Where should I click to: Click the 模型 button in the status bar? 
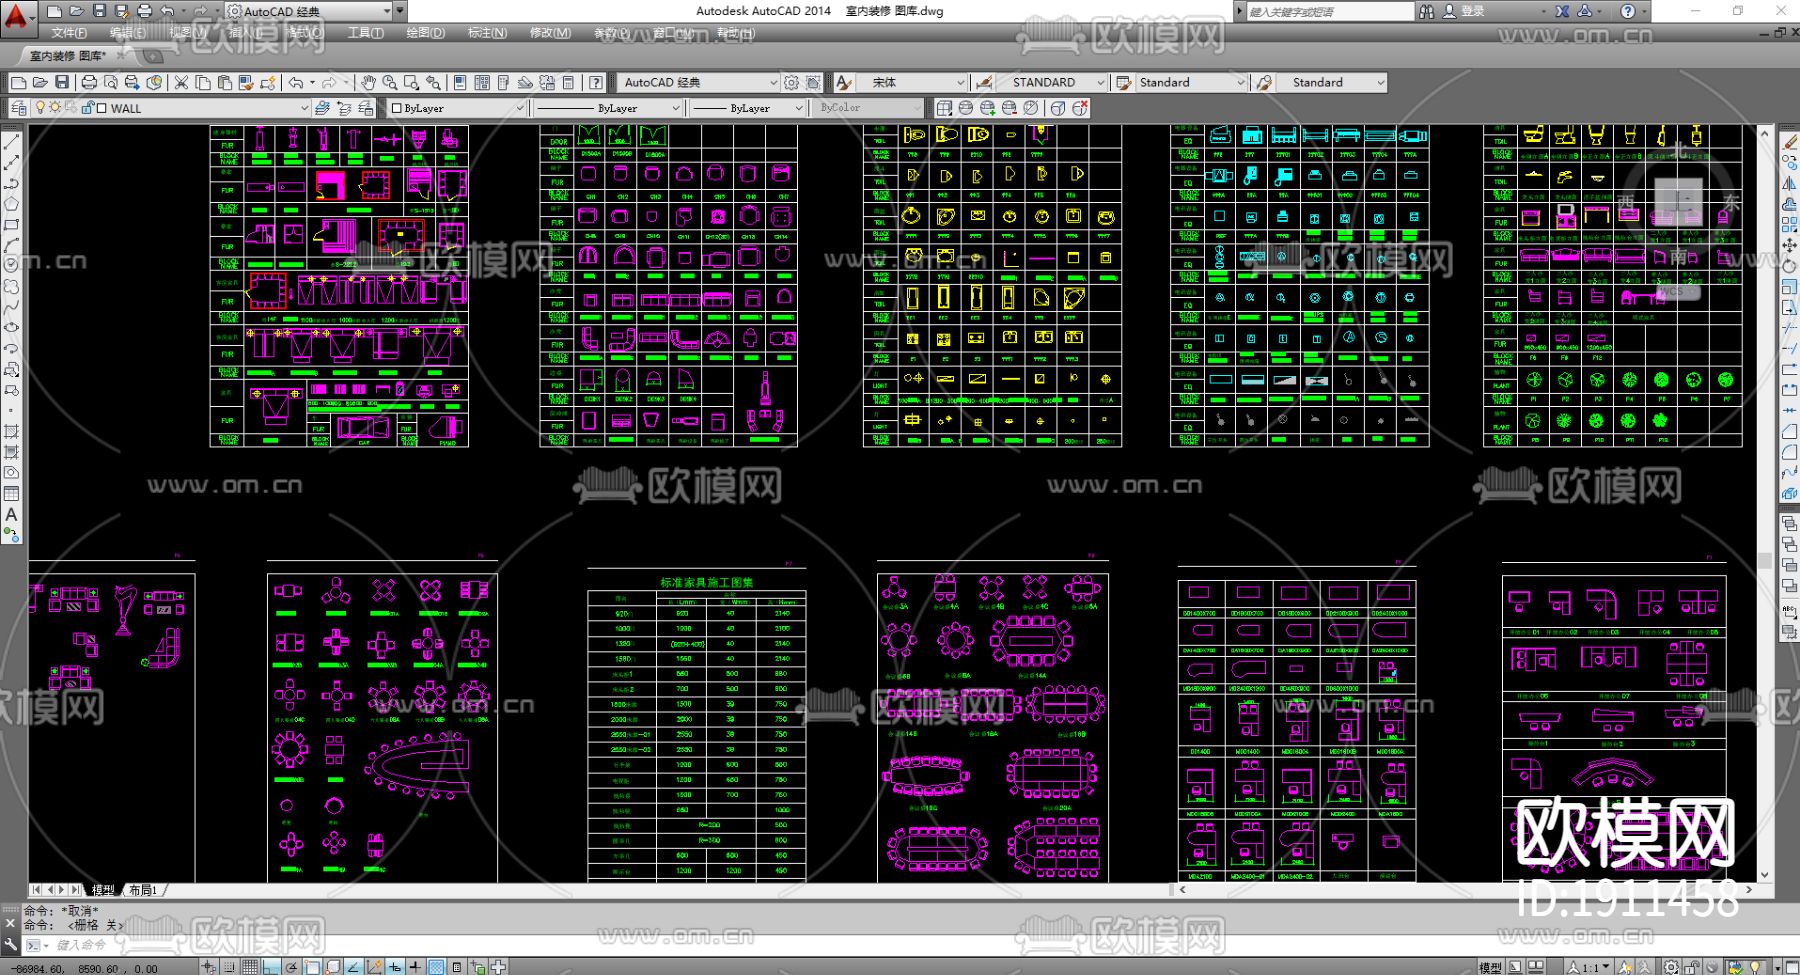pos(1489,967)
